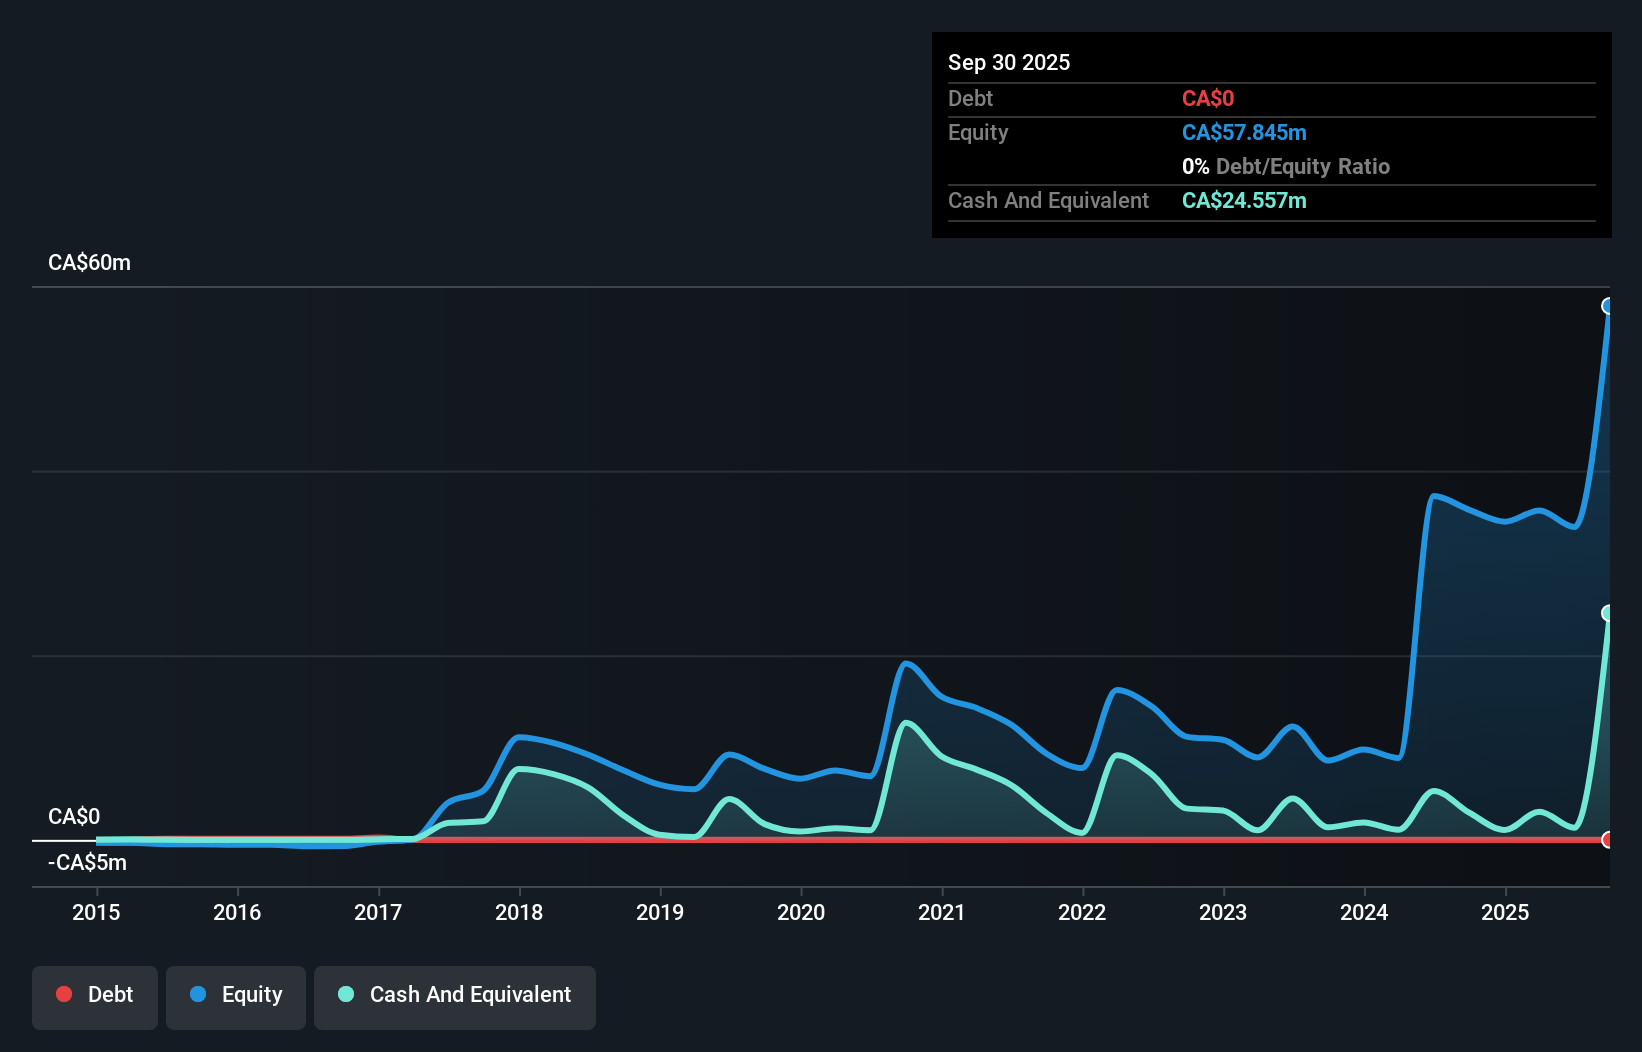Select the 2021 year label
The height and width of the screenshot is (1052, 1642).
point(941,912)
